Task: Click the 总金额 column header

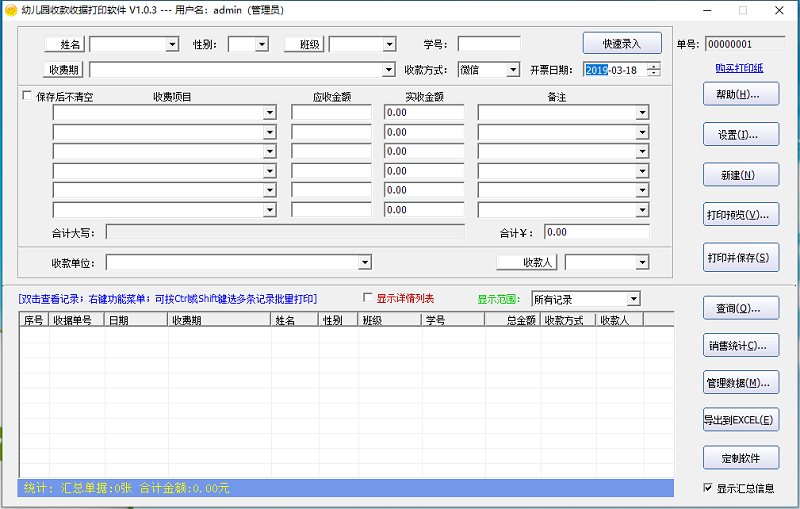Action: (x=513, y=320)
